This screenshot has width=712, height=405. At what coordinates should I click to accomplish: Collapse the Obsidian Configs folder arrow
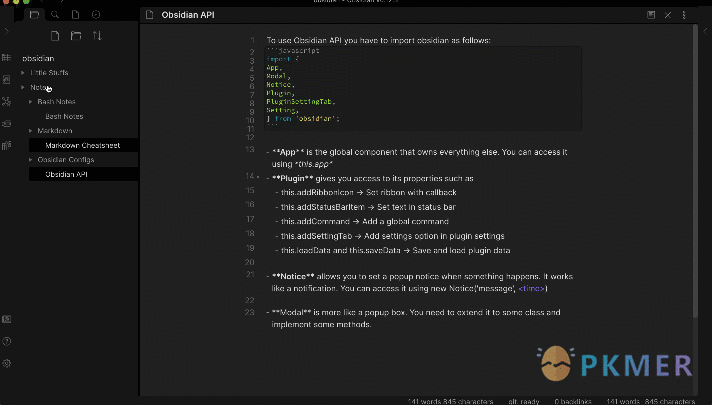coord(30,160)
